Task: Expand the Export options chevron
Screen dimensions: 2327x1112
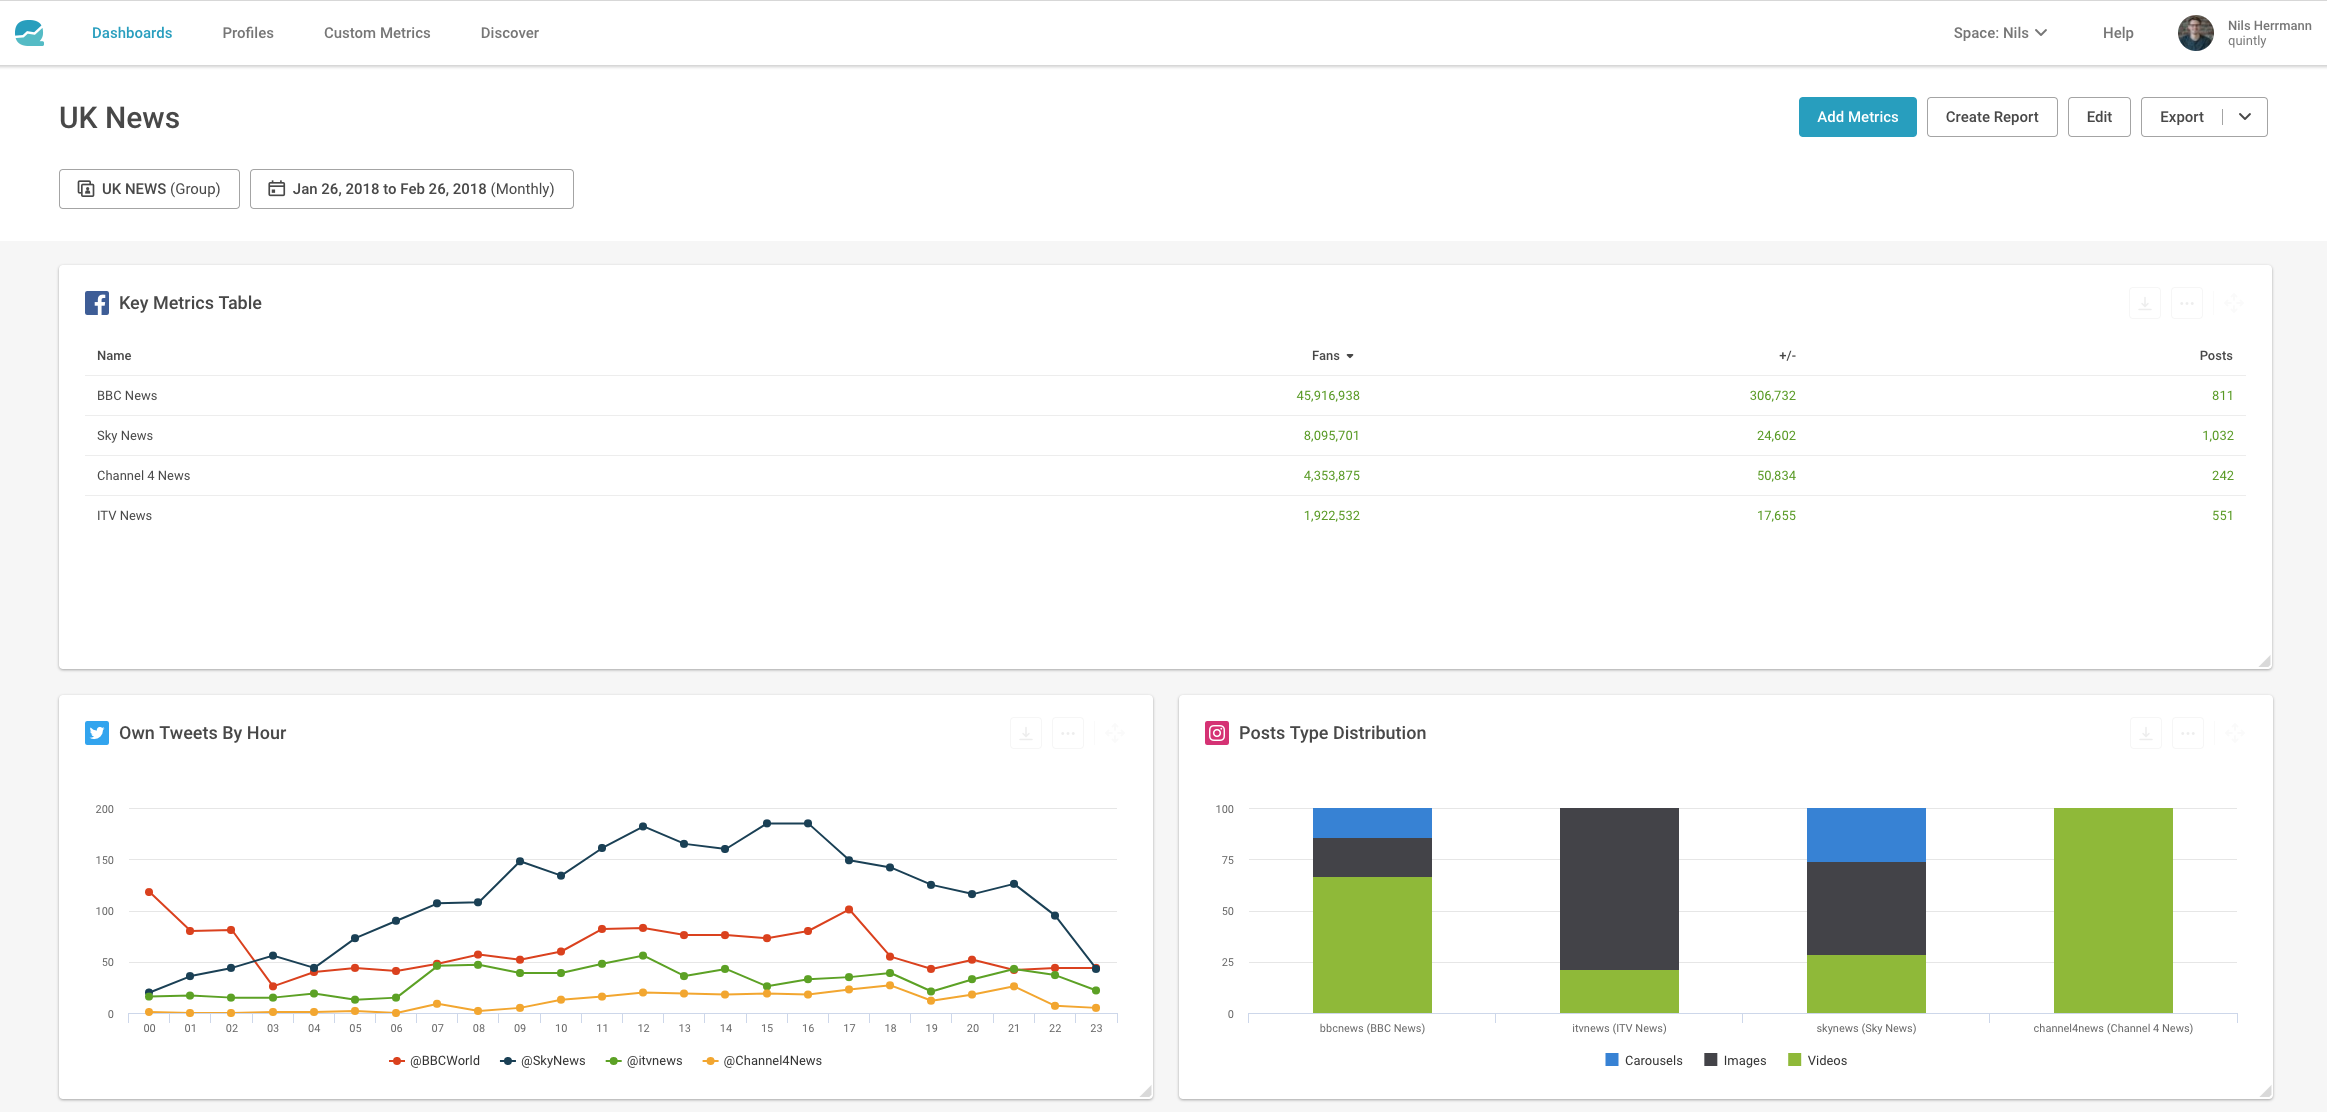Action: coord(2245,117)
